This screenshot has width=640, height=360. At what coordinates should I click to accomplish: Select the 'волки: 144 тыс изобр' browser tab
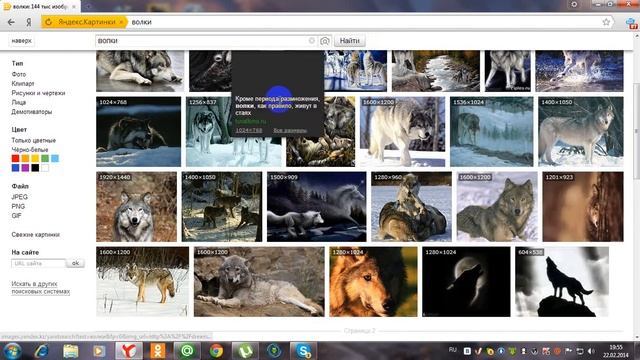(x=40, y=7)
